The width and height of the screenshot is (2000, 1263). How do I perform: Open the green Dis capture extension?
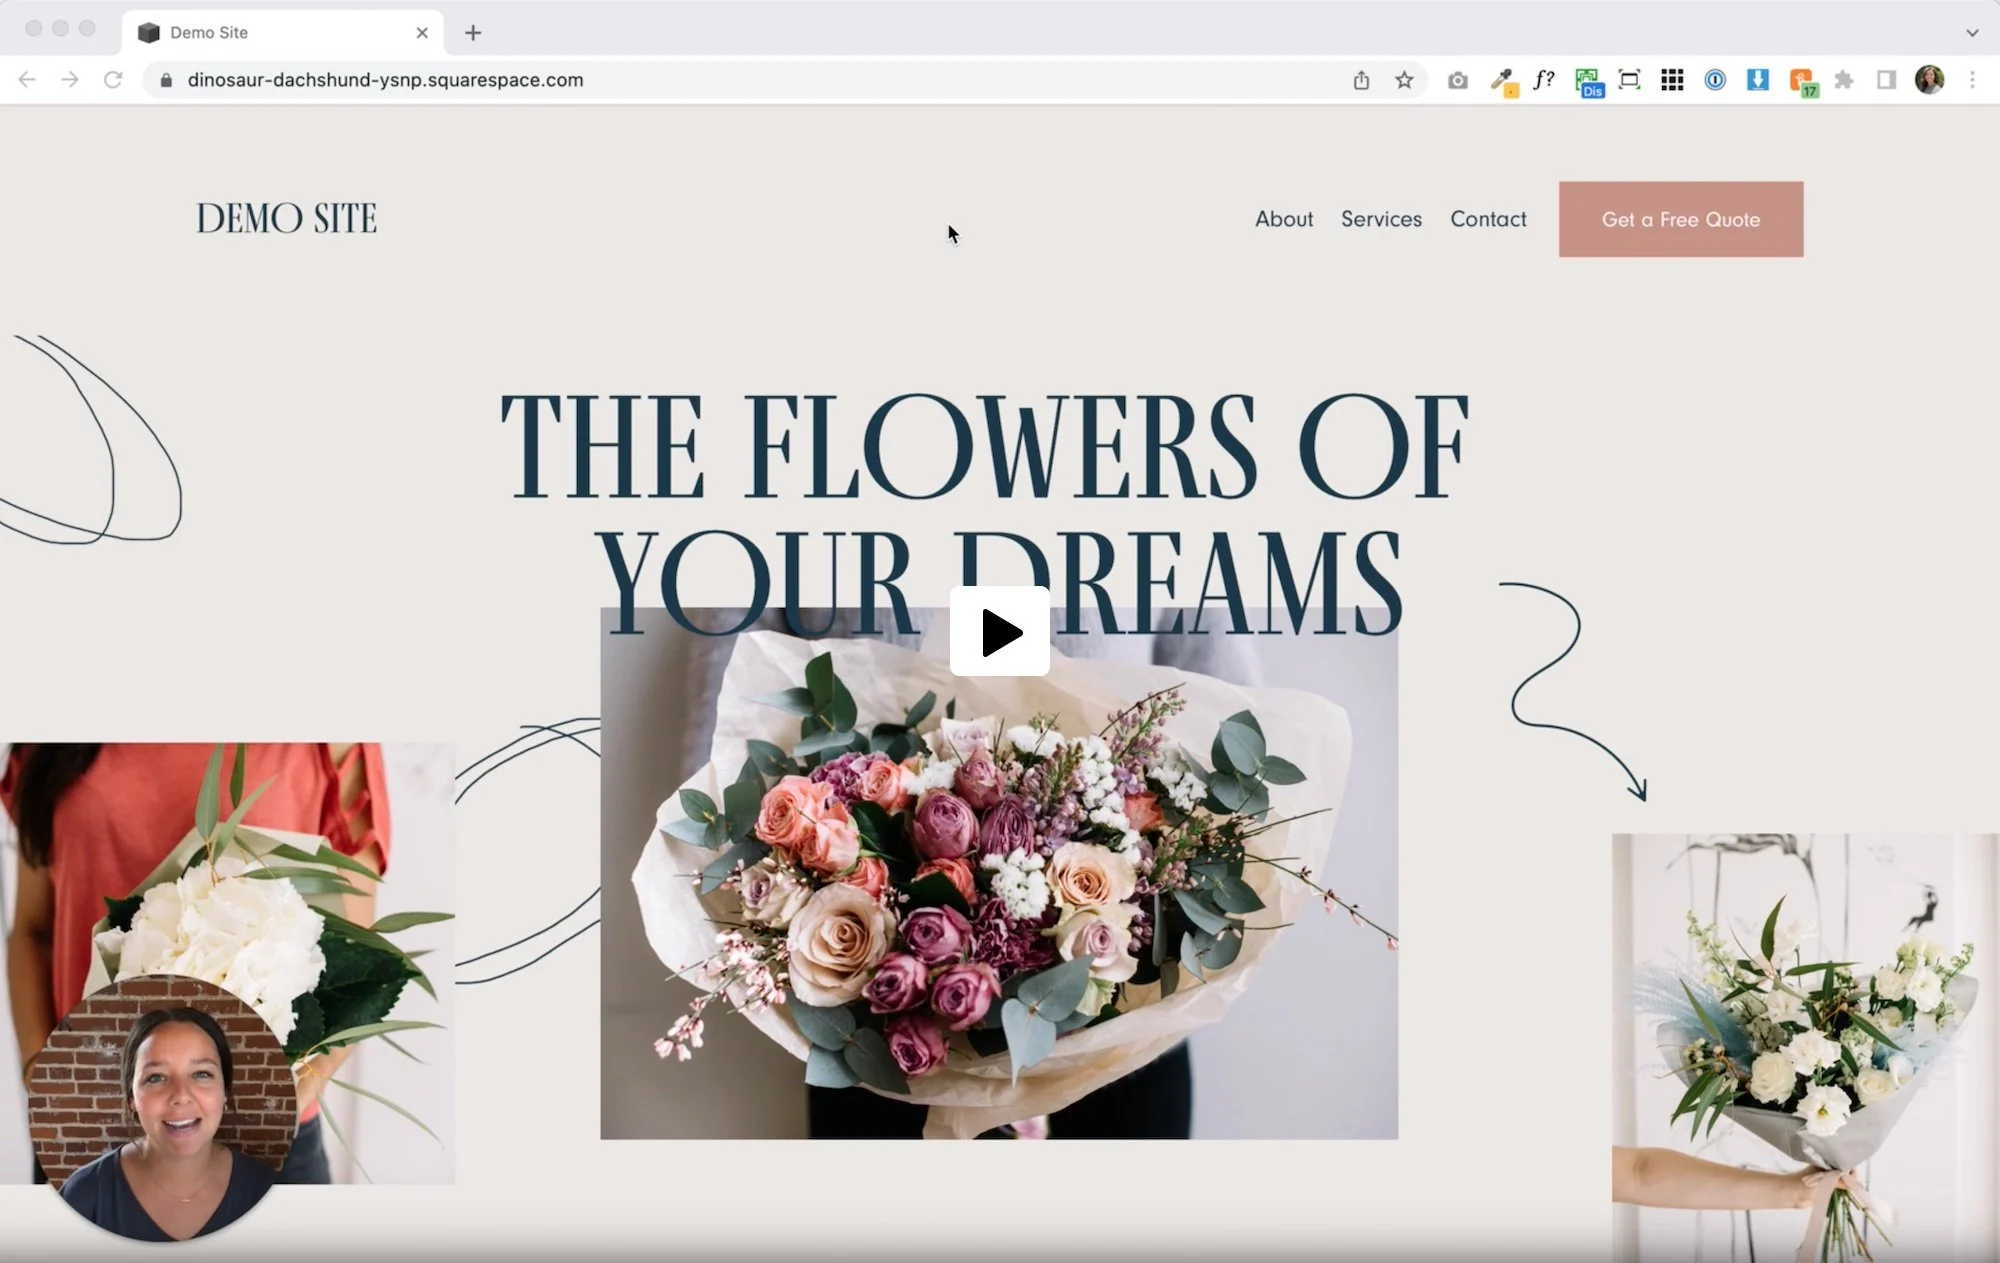[1589, 80]
